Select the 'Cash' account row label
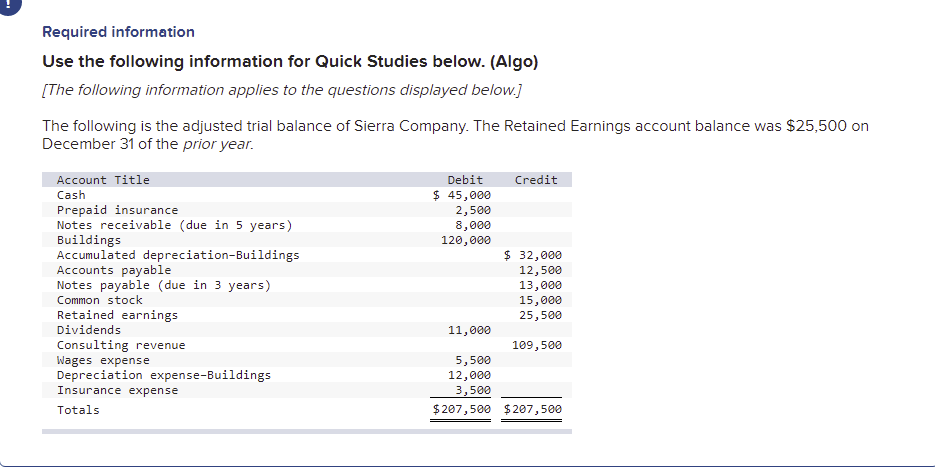 71,195
